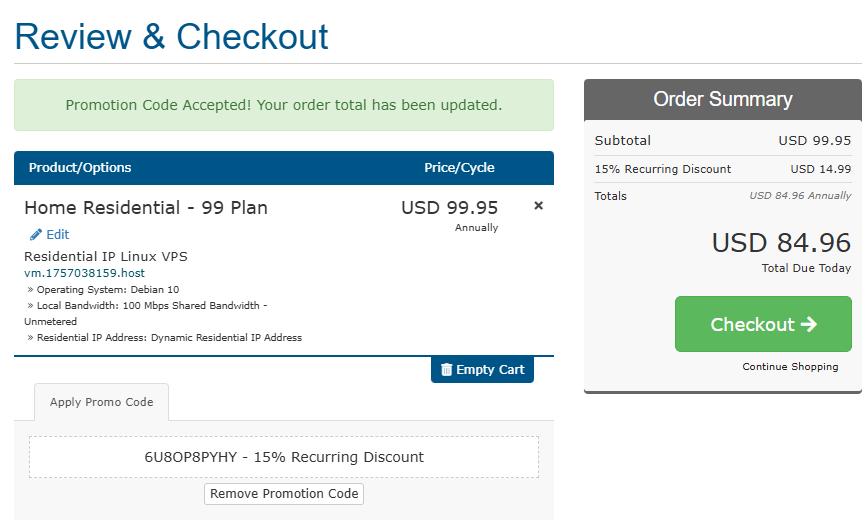Click the Promotion Code Accepted alert banner

tap(284, 105)
